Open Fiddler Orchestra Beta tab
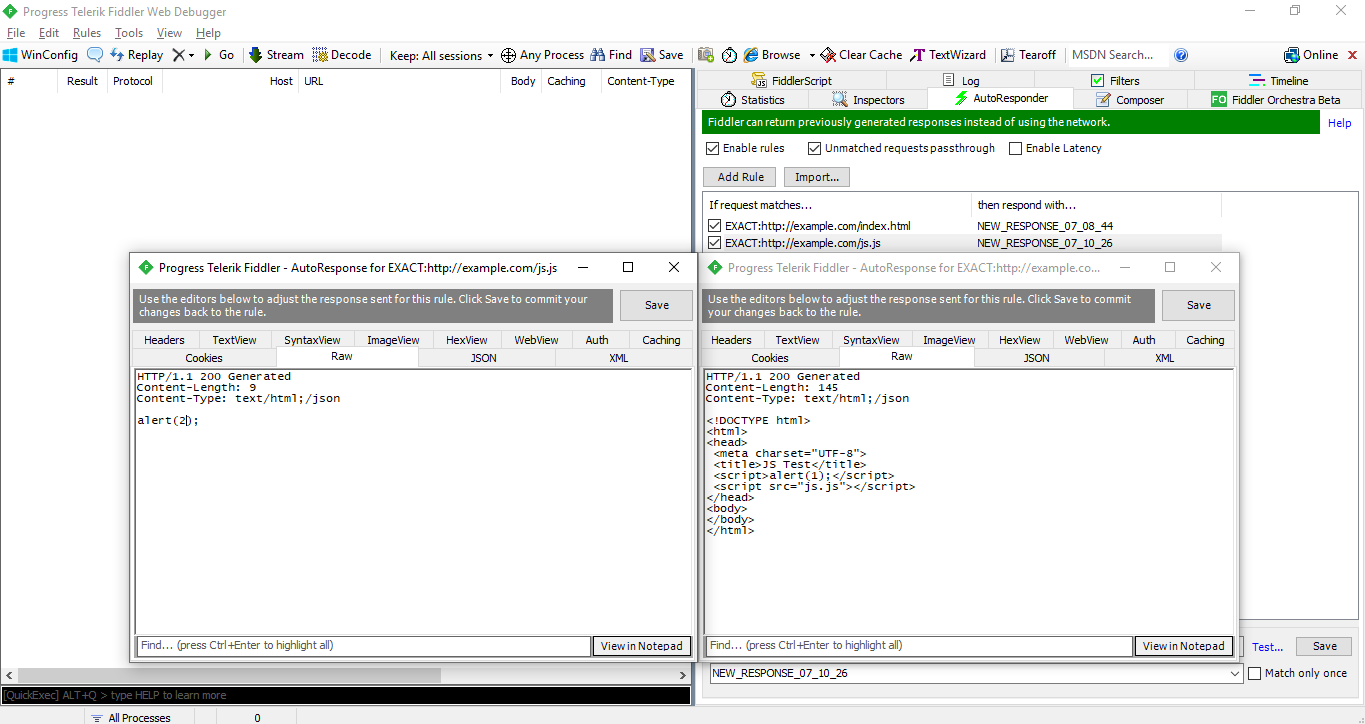This screenshot has width=1365, height=724. [x=1276, y=100]
